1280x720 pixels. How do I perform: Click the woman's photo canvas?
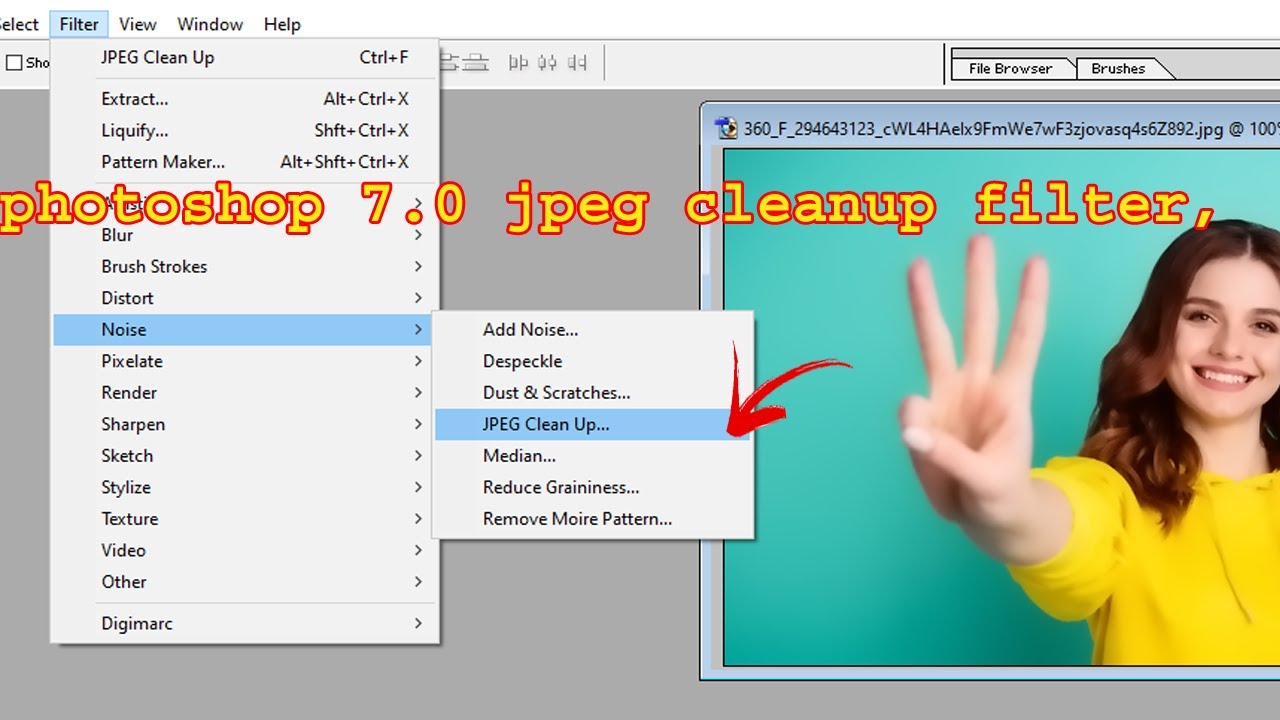(x=1001, y=407)
